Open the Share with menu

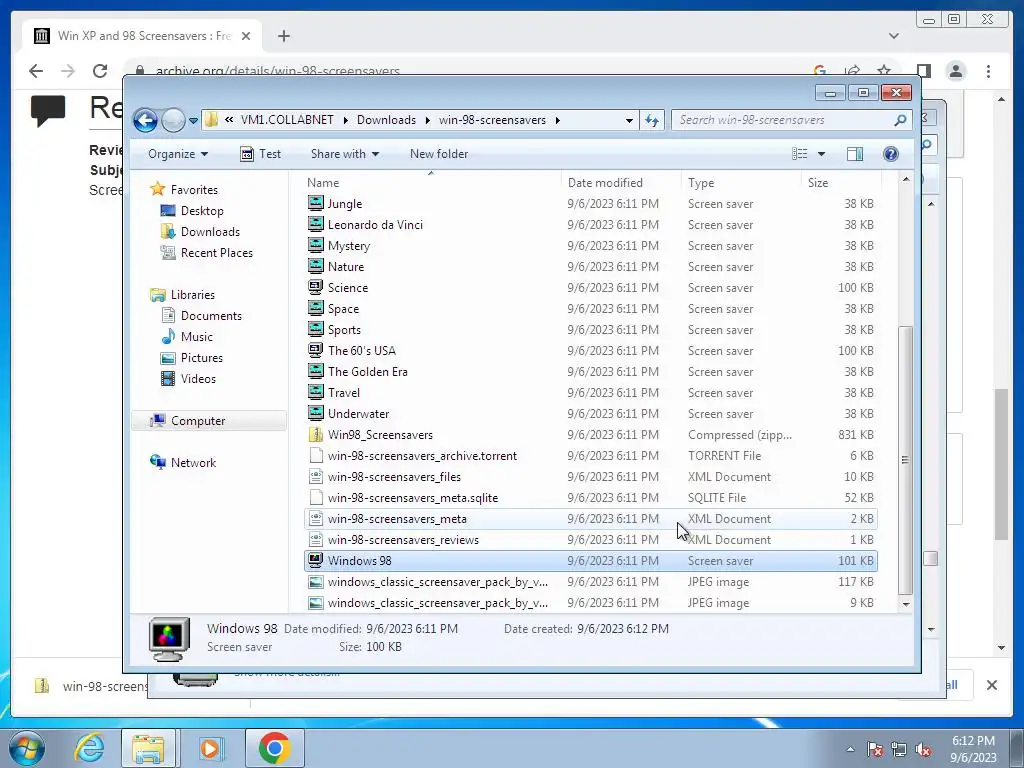click(345, 154)
